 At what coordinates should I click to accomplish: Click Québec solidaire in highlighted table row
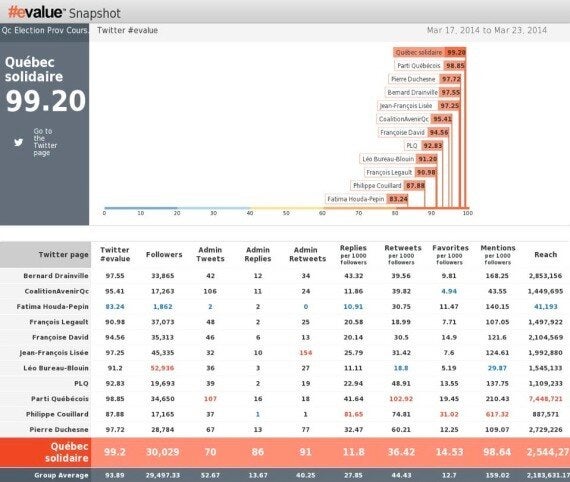[x=67, y=452]
